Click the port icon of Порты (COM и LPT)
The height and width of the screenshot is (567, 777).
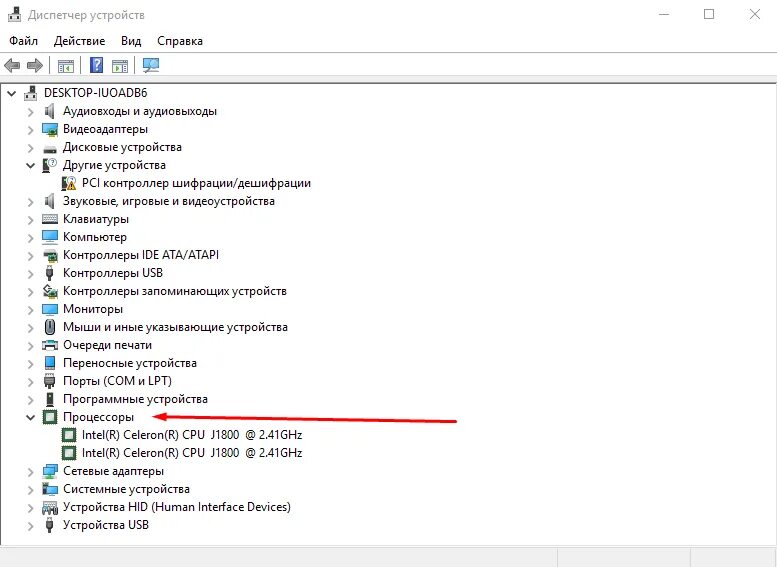tap(50, 381)
